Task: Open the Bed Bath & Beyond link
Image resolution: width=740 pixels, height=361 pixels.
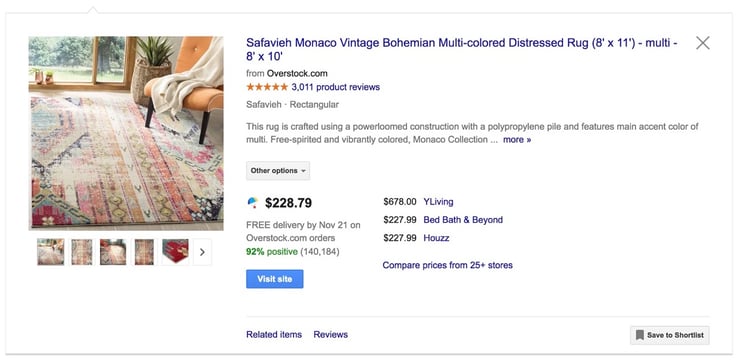Action: (463, 220)
